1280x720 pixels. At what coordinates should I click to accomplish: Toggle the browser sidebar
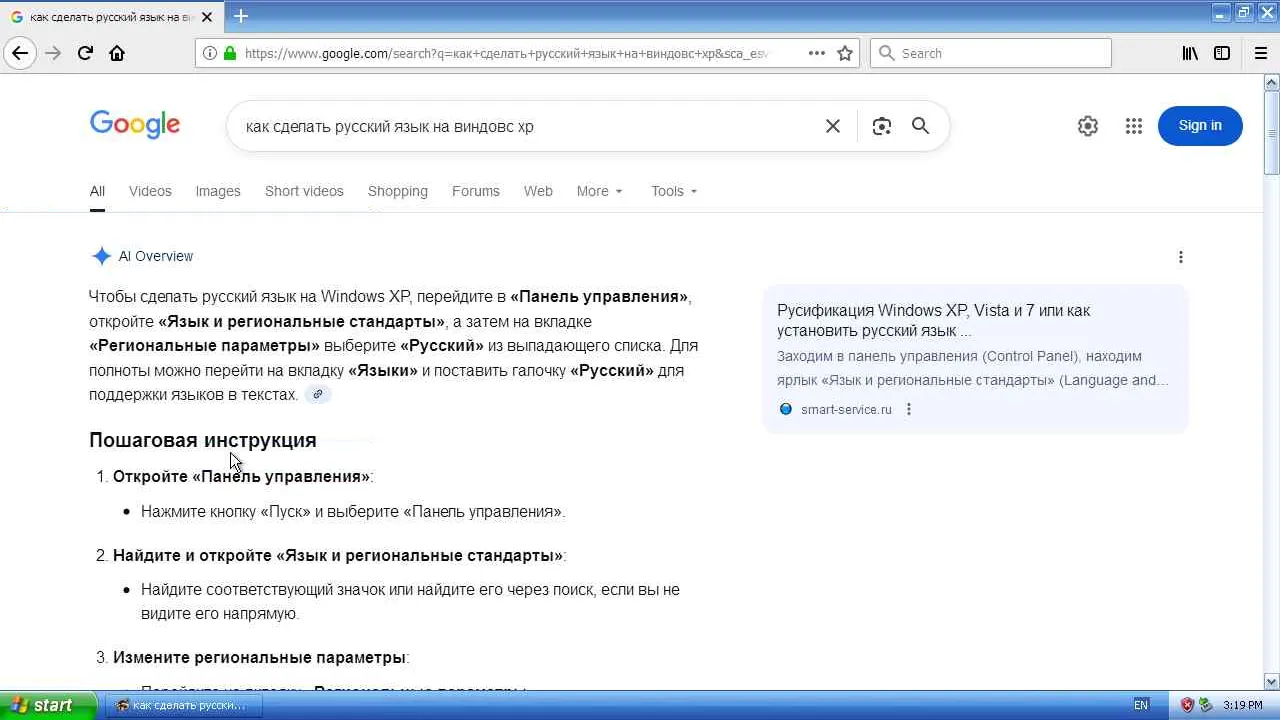(x=1222, y=53)
